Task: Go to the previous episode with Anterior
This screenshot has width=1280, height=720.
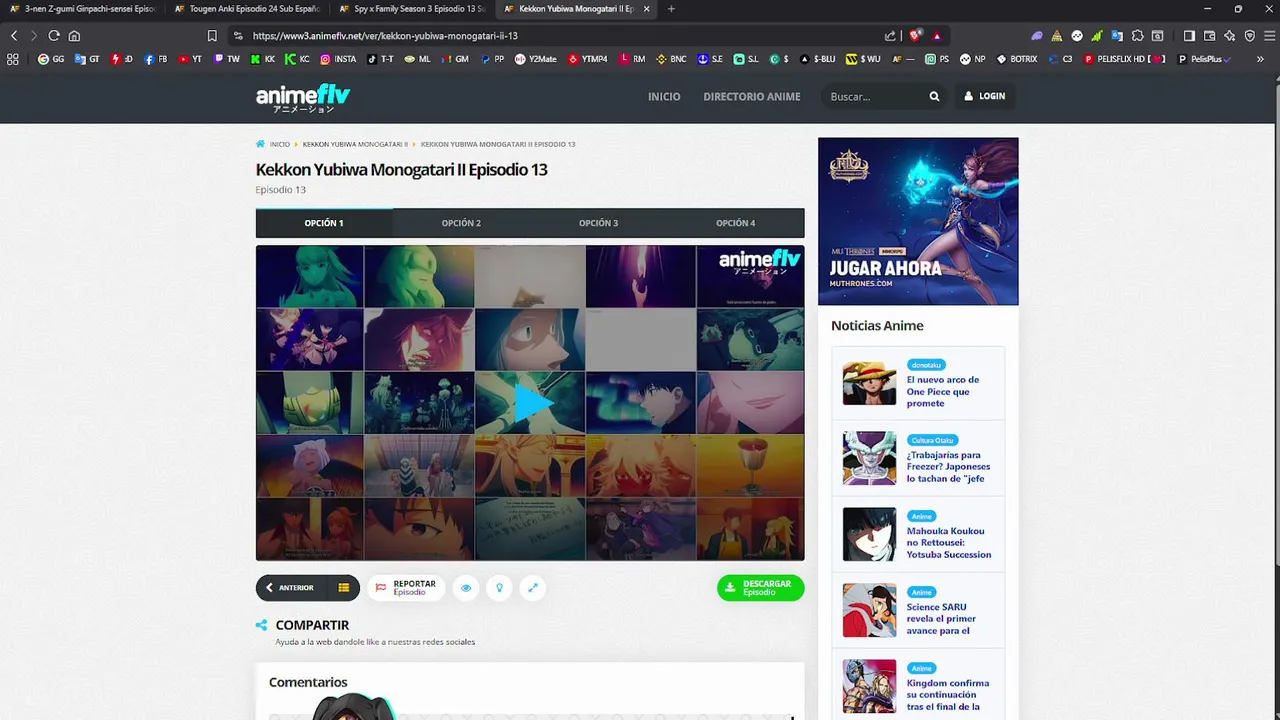Action: (x=290, y=588)
